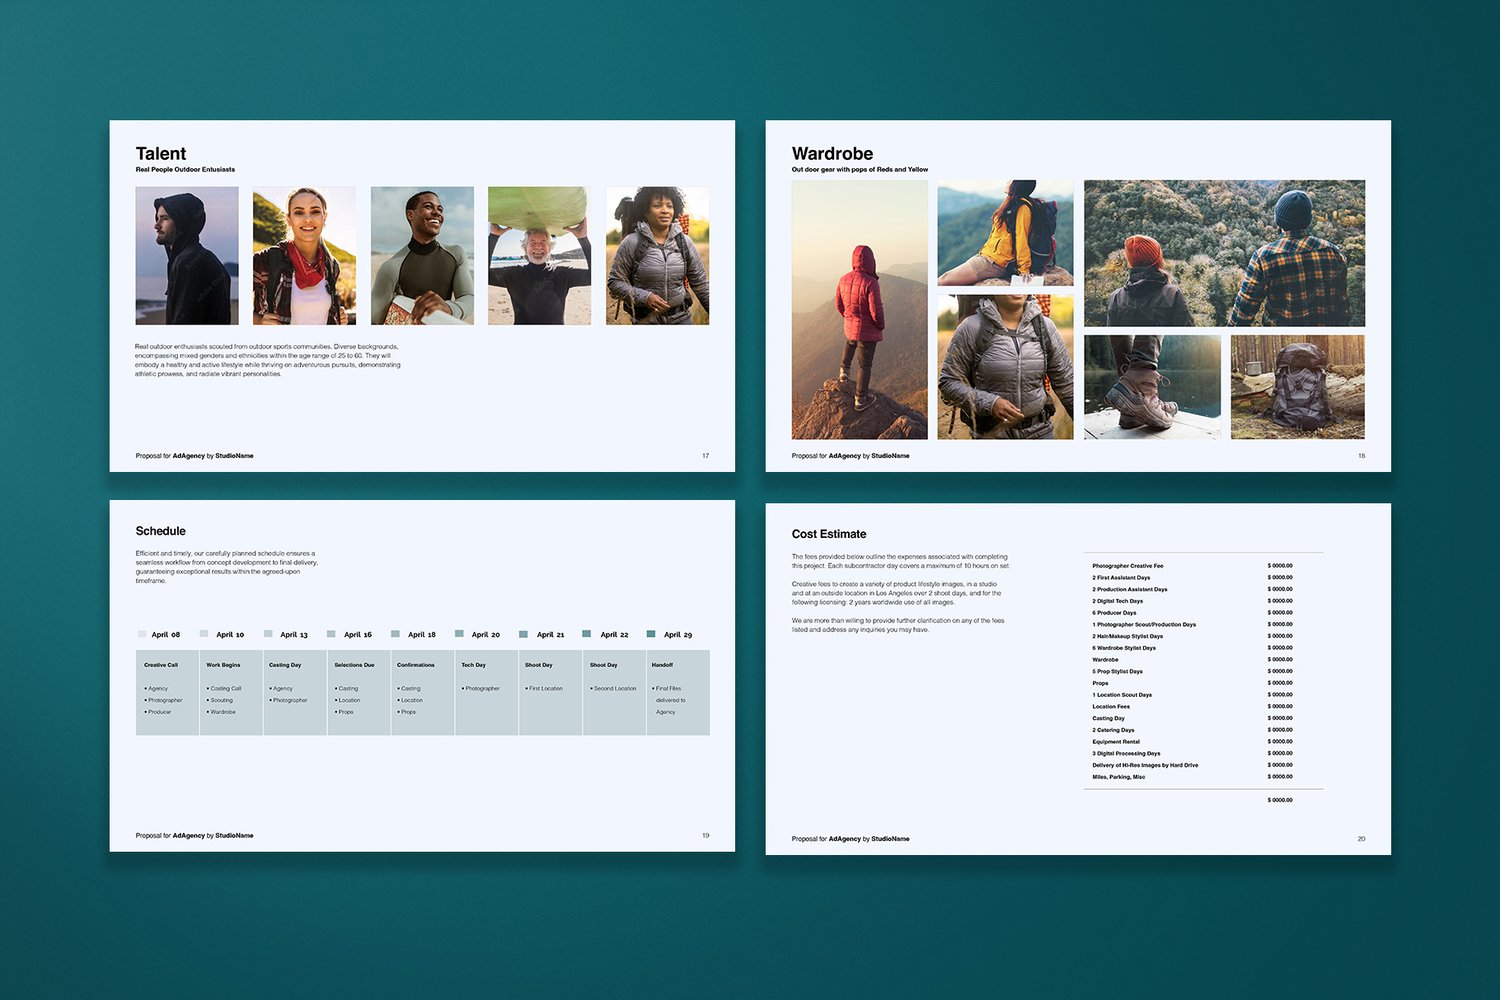The width and height of the screenshot is (1500, 1000).
Task: Select the "Final Files" bullet under Handoff
Action: tap(667, 688)
